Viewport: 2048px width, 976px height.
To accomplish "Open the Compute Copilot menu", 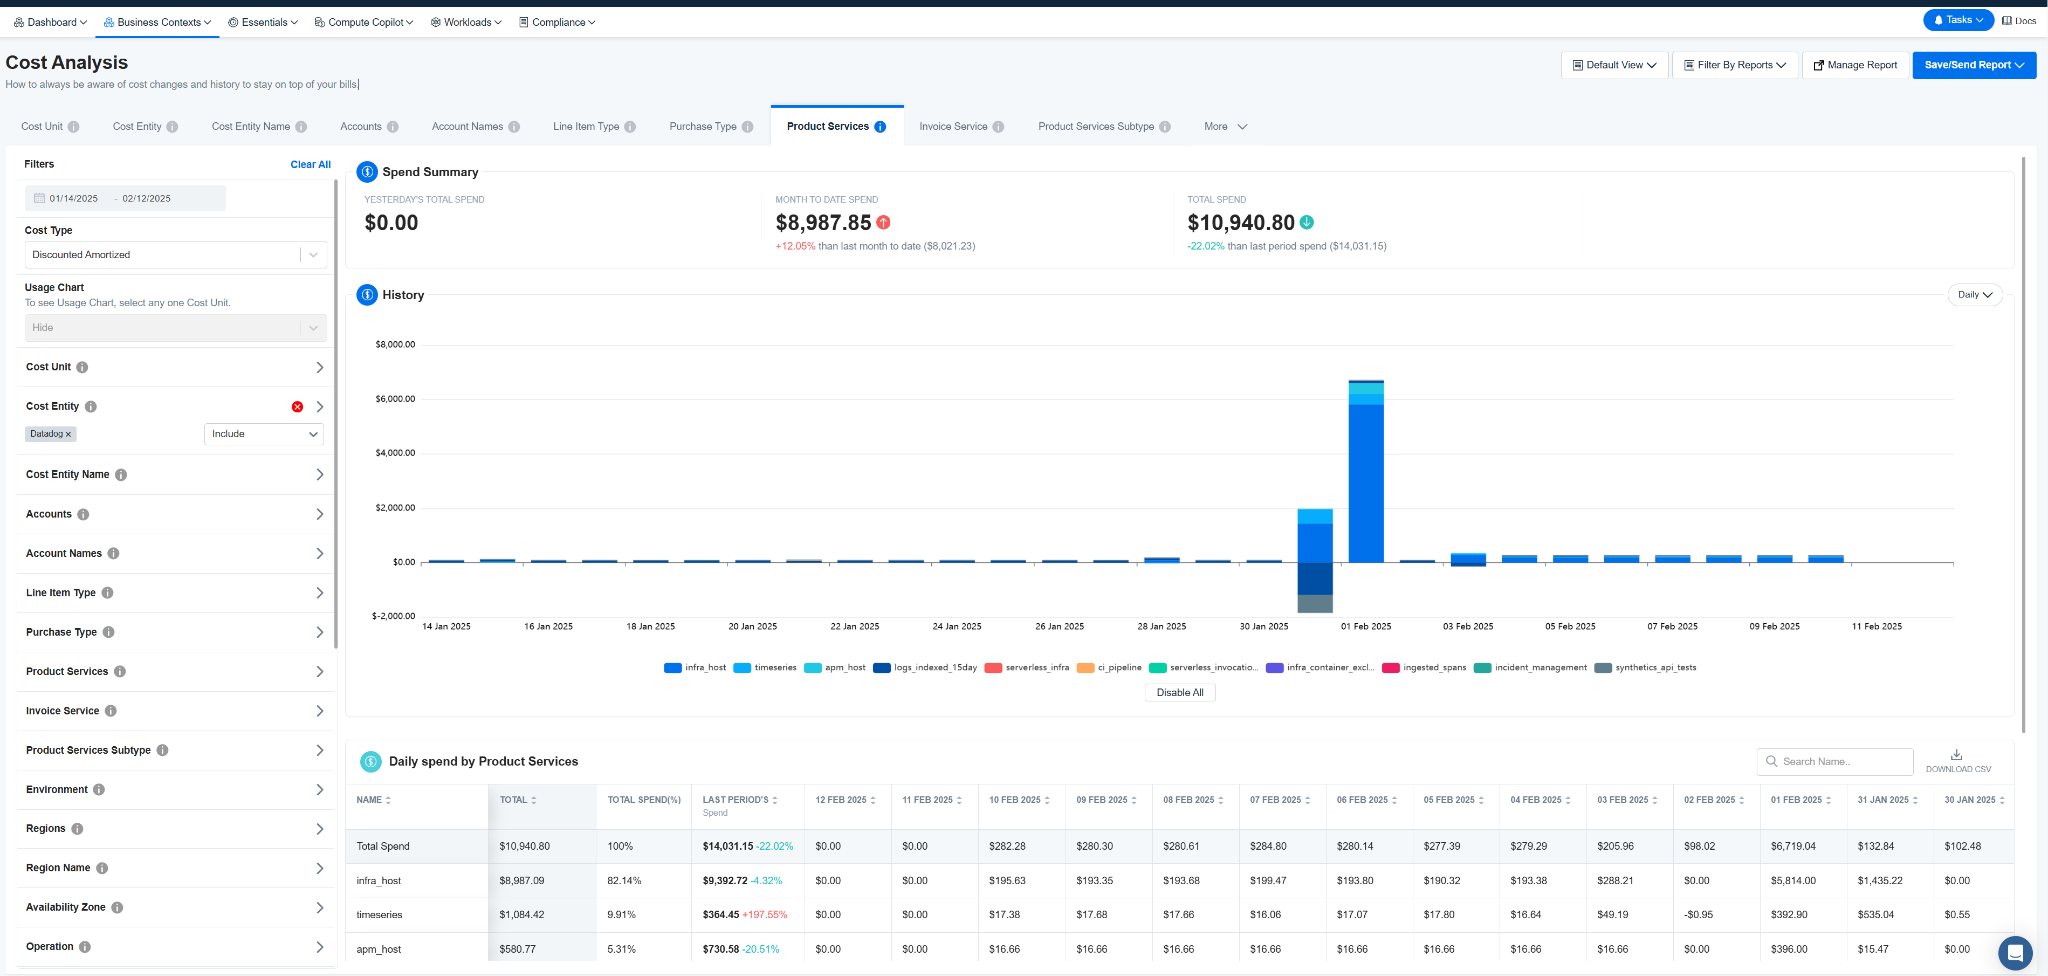I will click(x=364, y=22).
